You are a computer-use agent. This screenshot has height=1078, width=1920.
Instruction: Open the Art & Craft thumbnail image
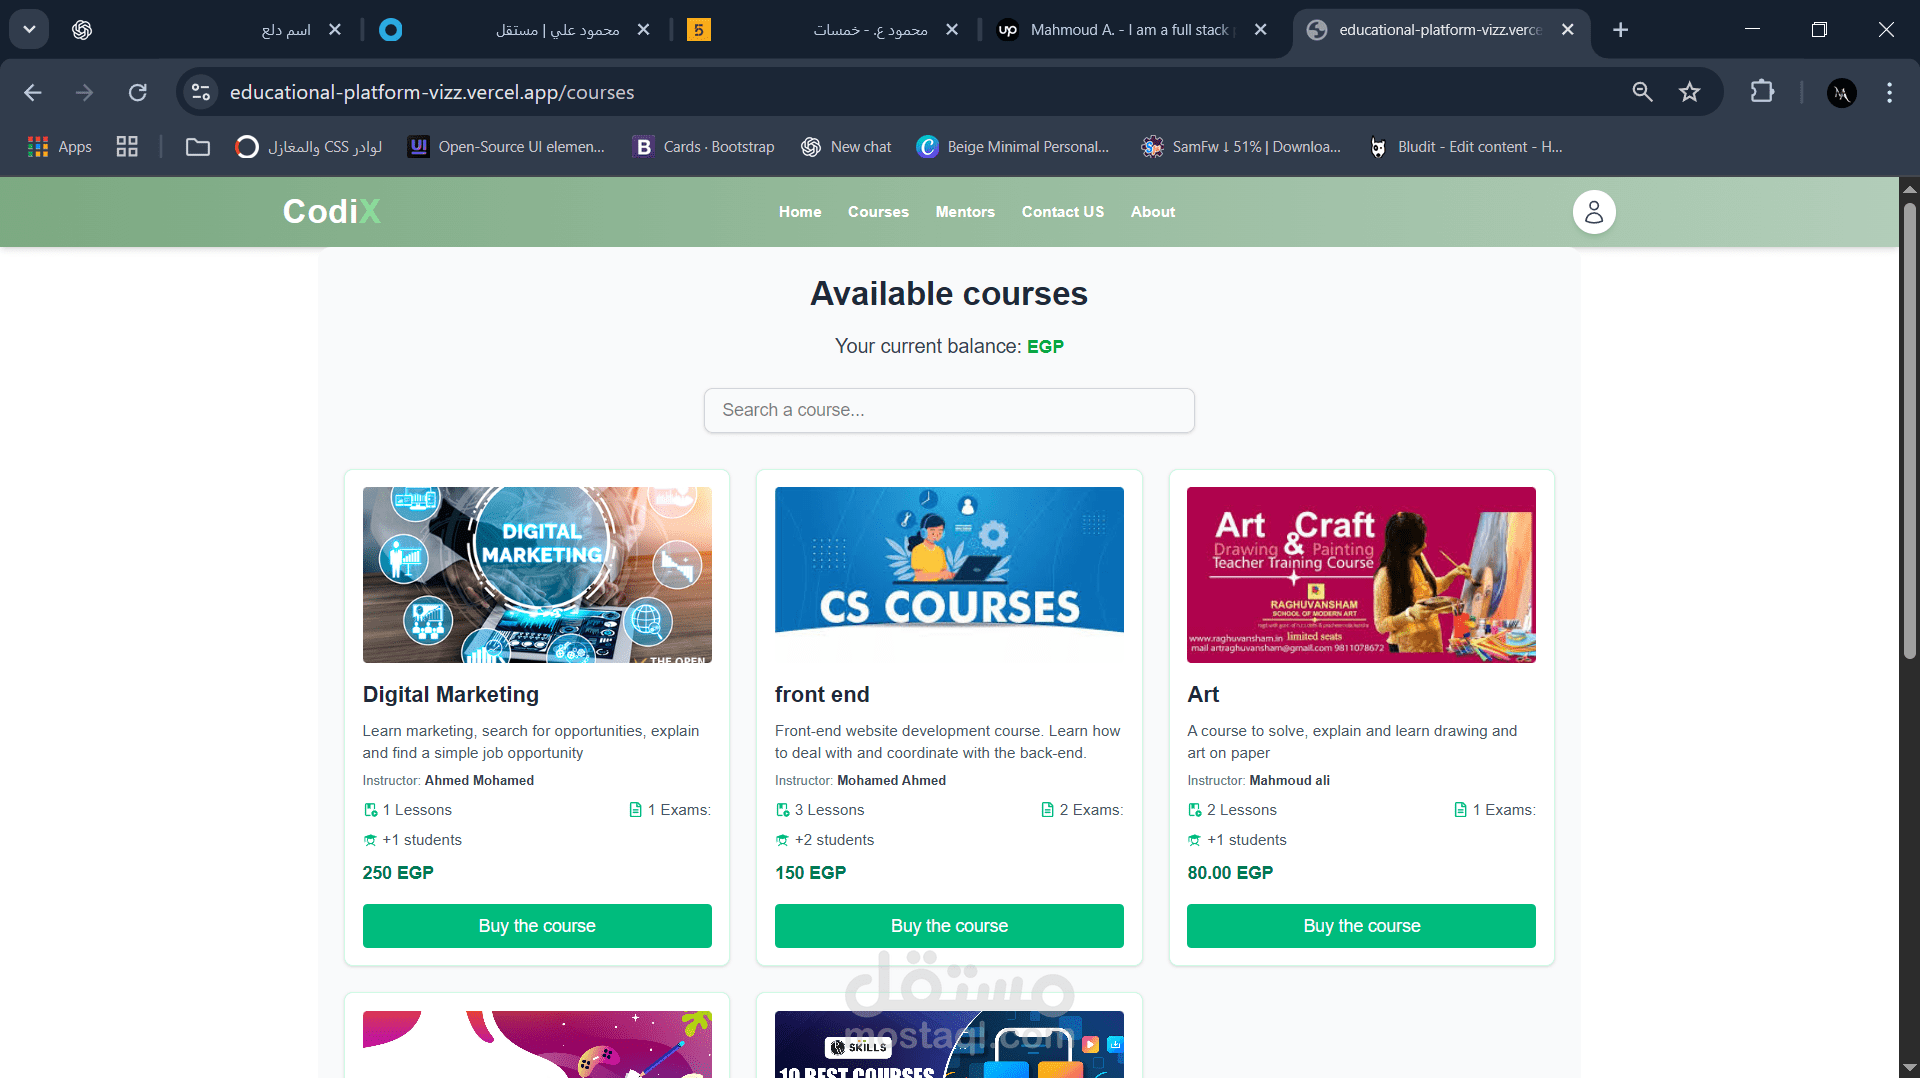pyautogui.click(x=1361, y=575)
